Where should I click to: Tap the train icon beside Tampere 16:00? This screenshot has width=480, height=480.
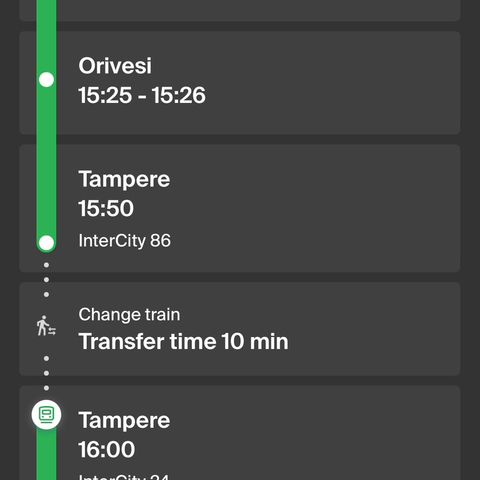46,414
